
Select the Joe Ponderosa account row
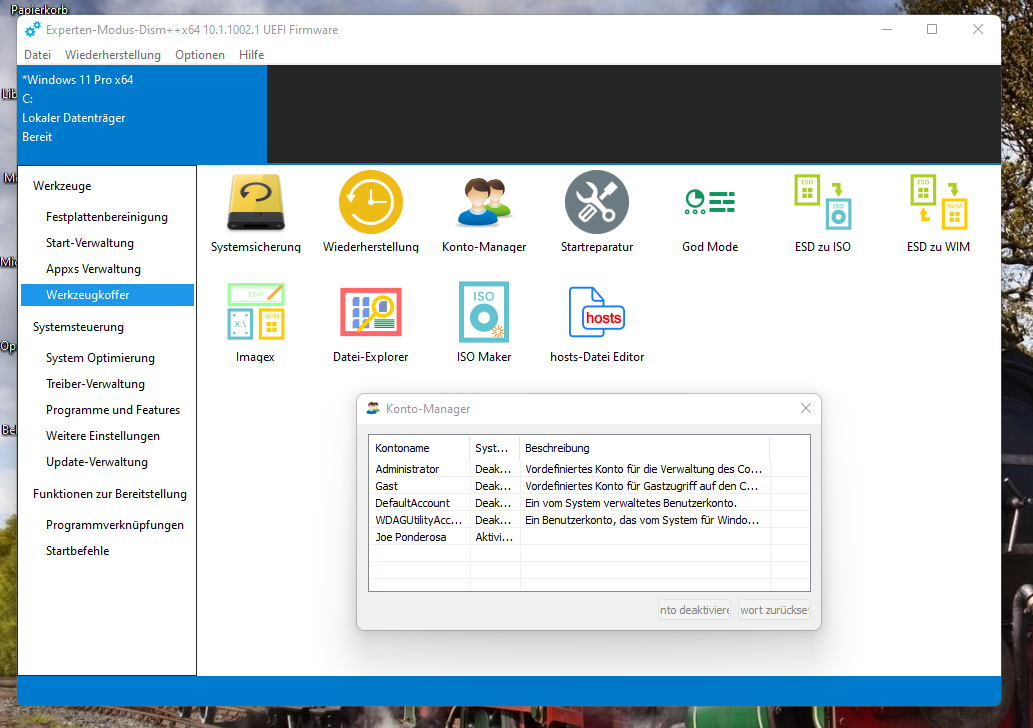click(x=589, y=538)
